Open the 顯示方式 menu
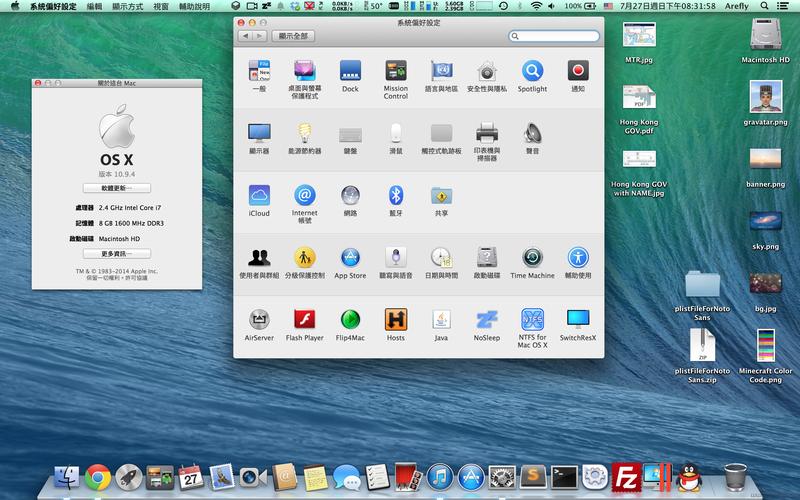 (x=128, y=6)
